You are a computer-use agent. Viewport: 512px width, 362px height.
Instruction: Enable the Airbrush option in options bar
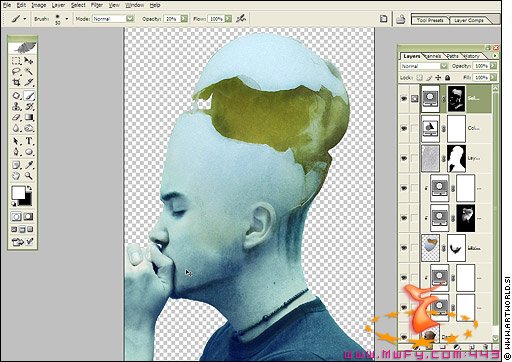point(241,19)
